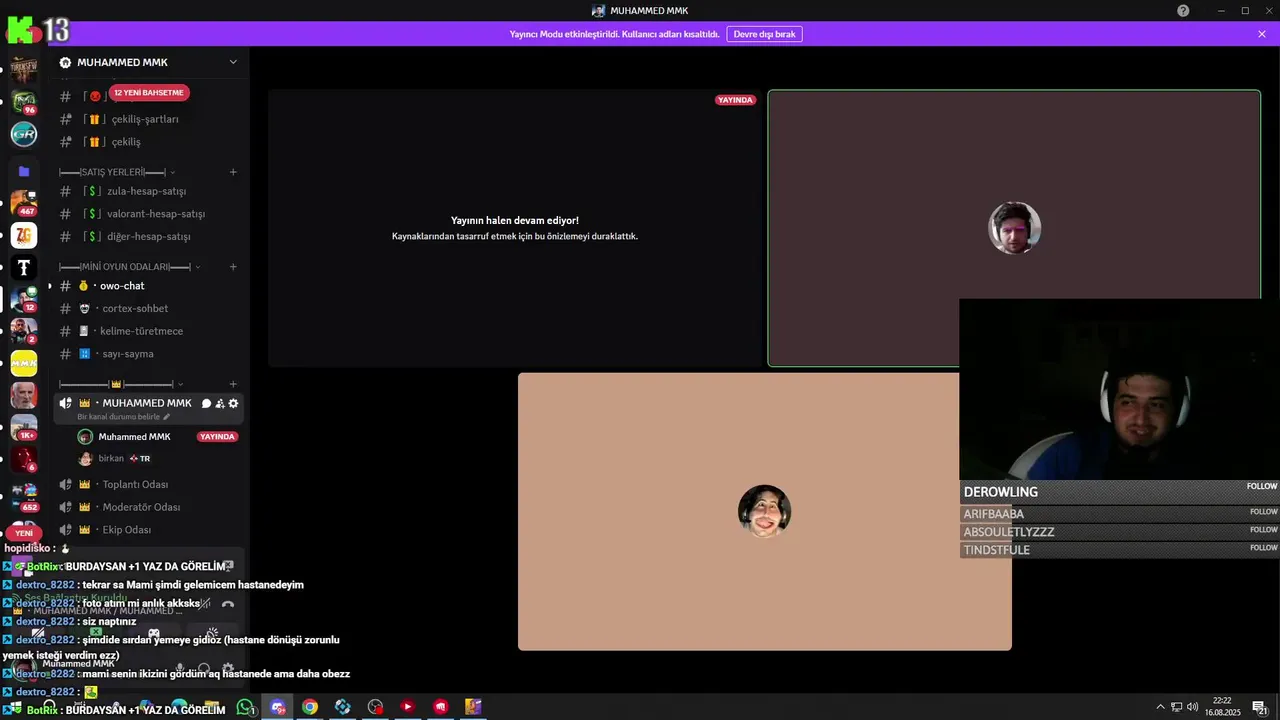1280x720 pixels.
Task: Open the server with the 1K+ badge
Action: click(24, 427)
